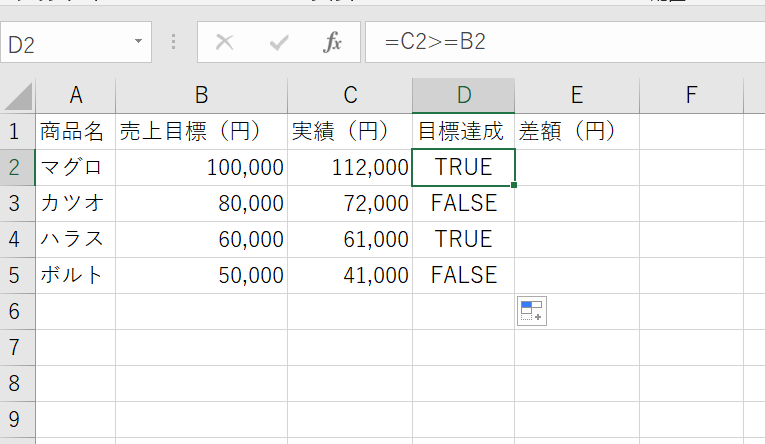
Task: Select column B header
Action: click(x=201, y=95)
